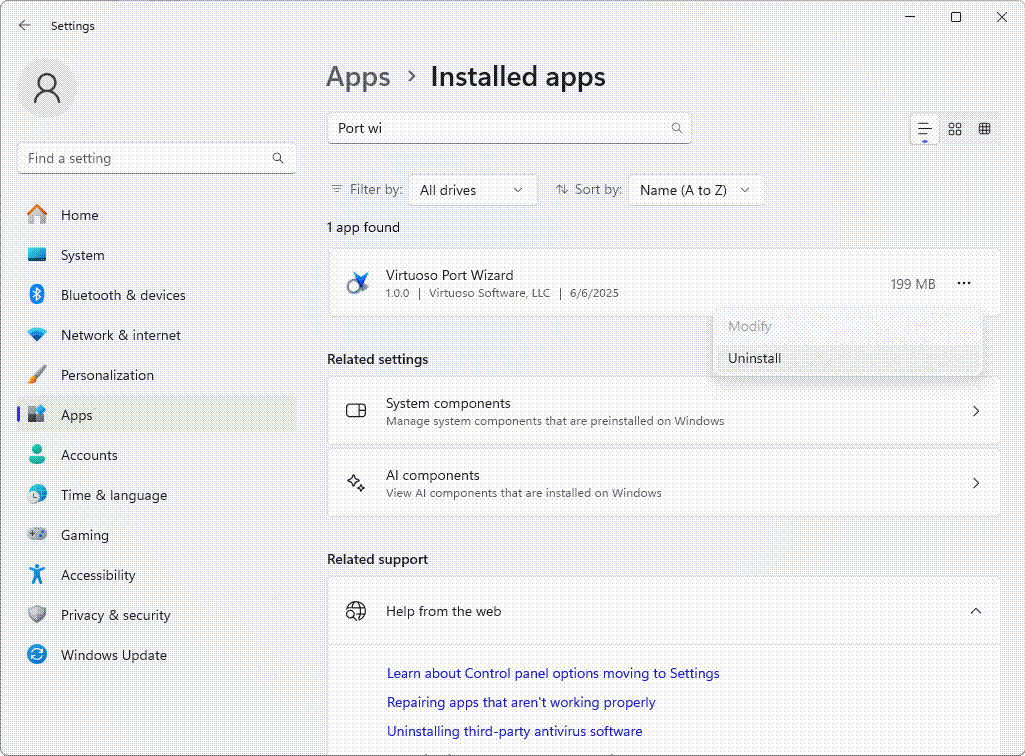Screen dimensions: 1025x756
Task: Click the Help from the web globe icon
Action: tap(356, 611)
